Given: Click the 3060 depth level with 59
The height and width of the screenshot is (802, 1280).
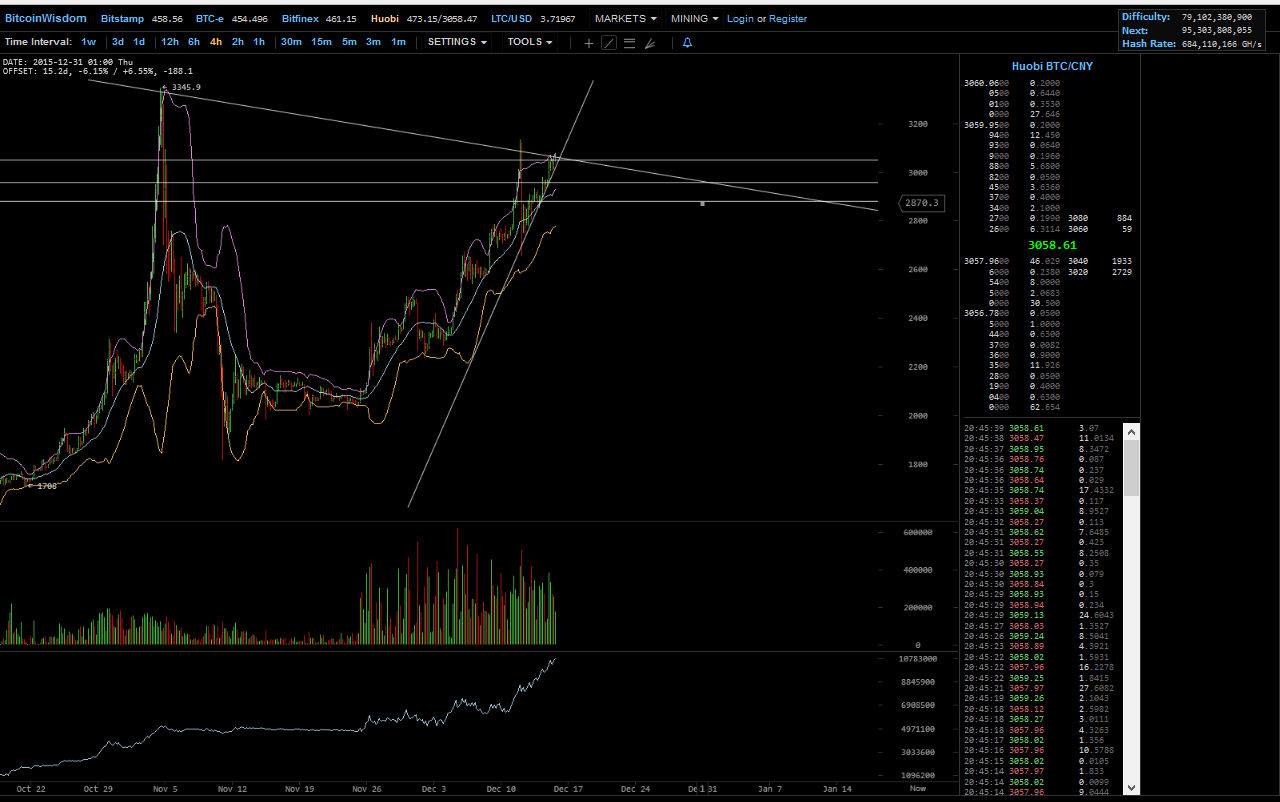Looking at the screenshot, I should [1100, 229].
